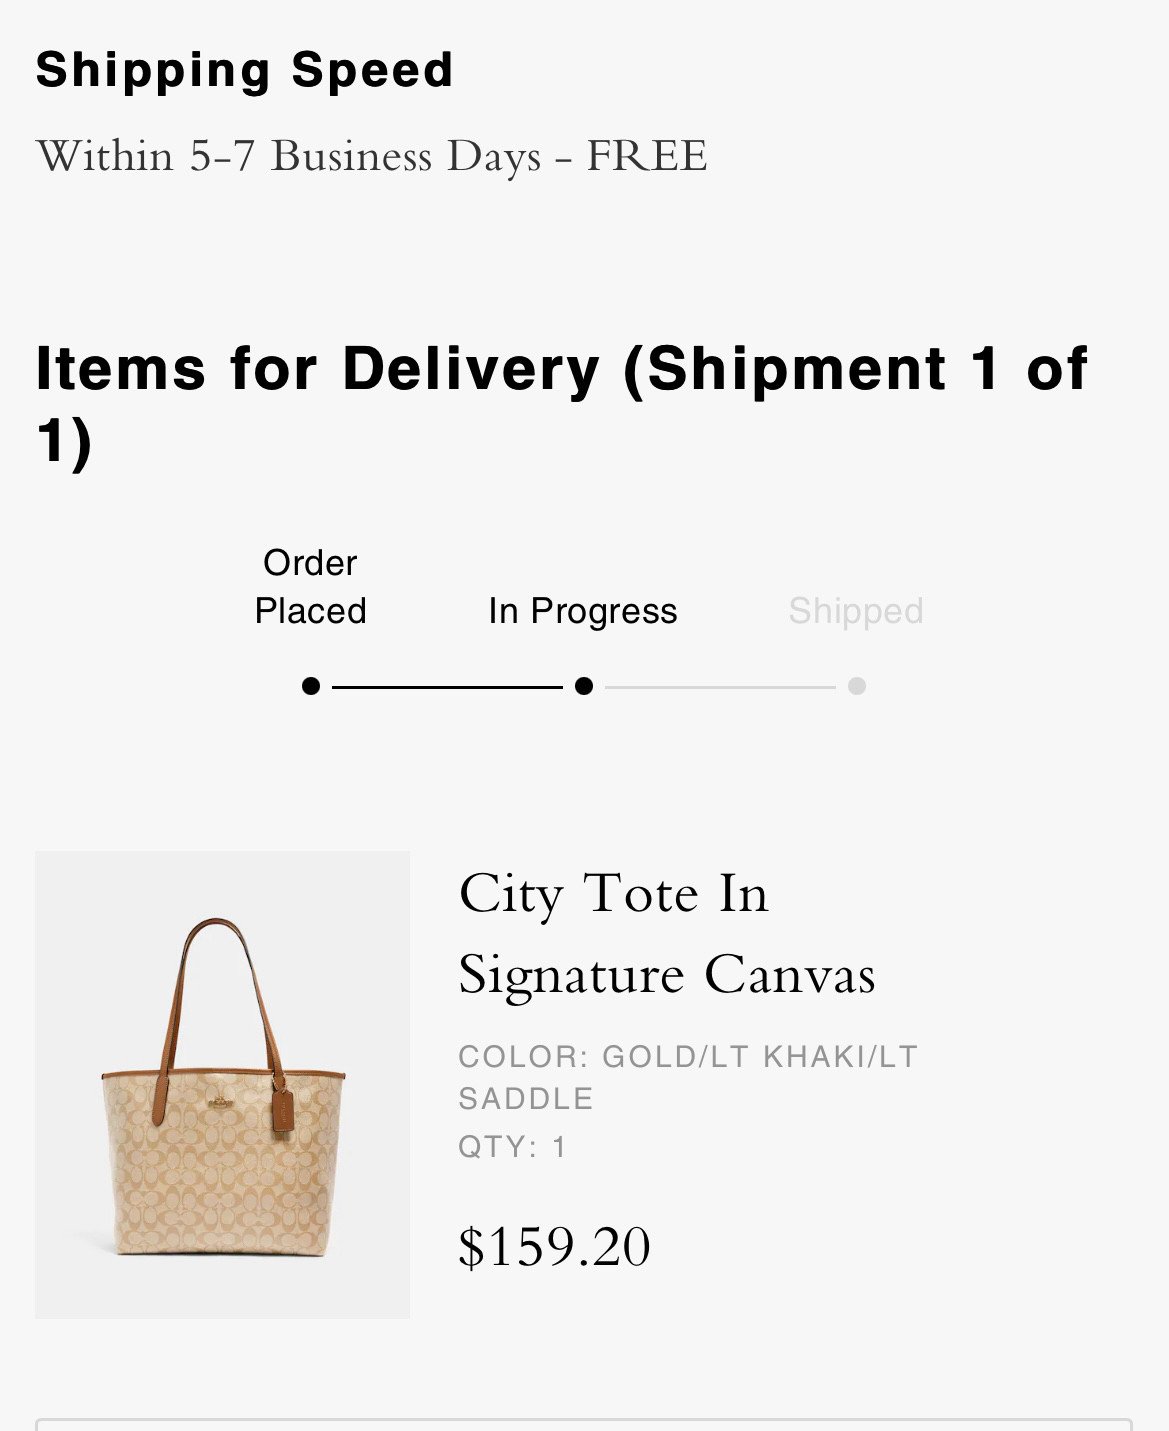Click the In Progress step dot
The height and width of the screenshot is (1431, 1169).
584,686
